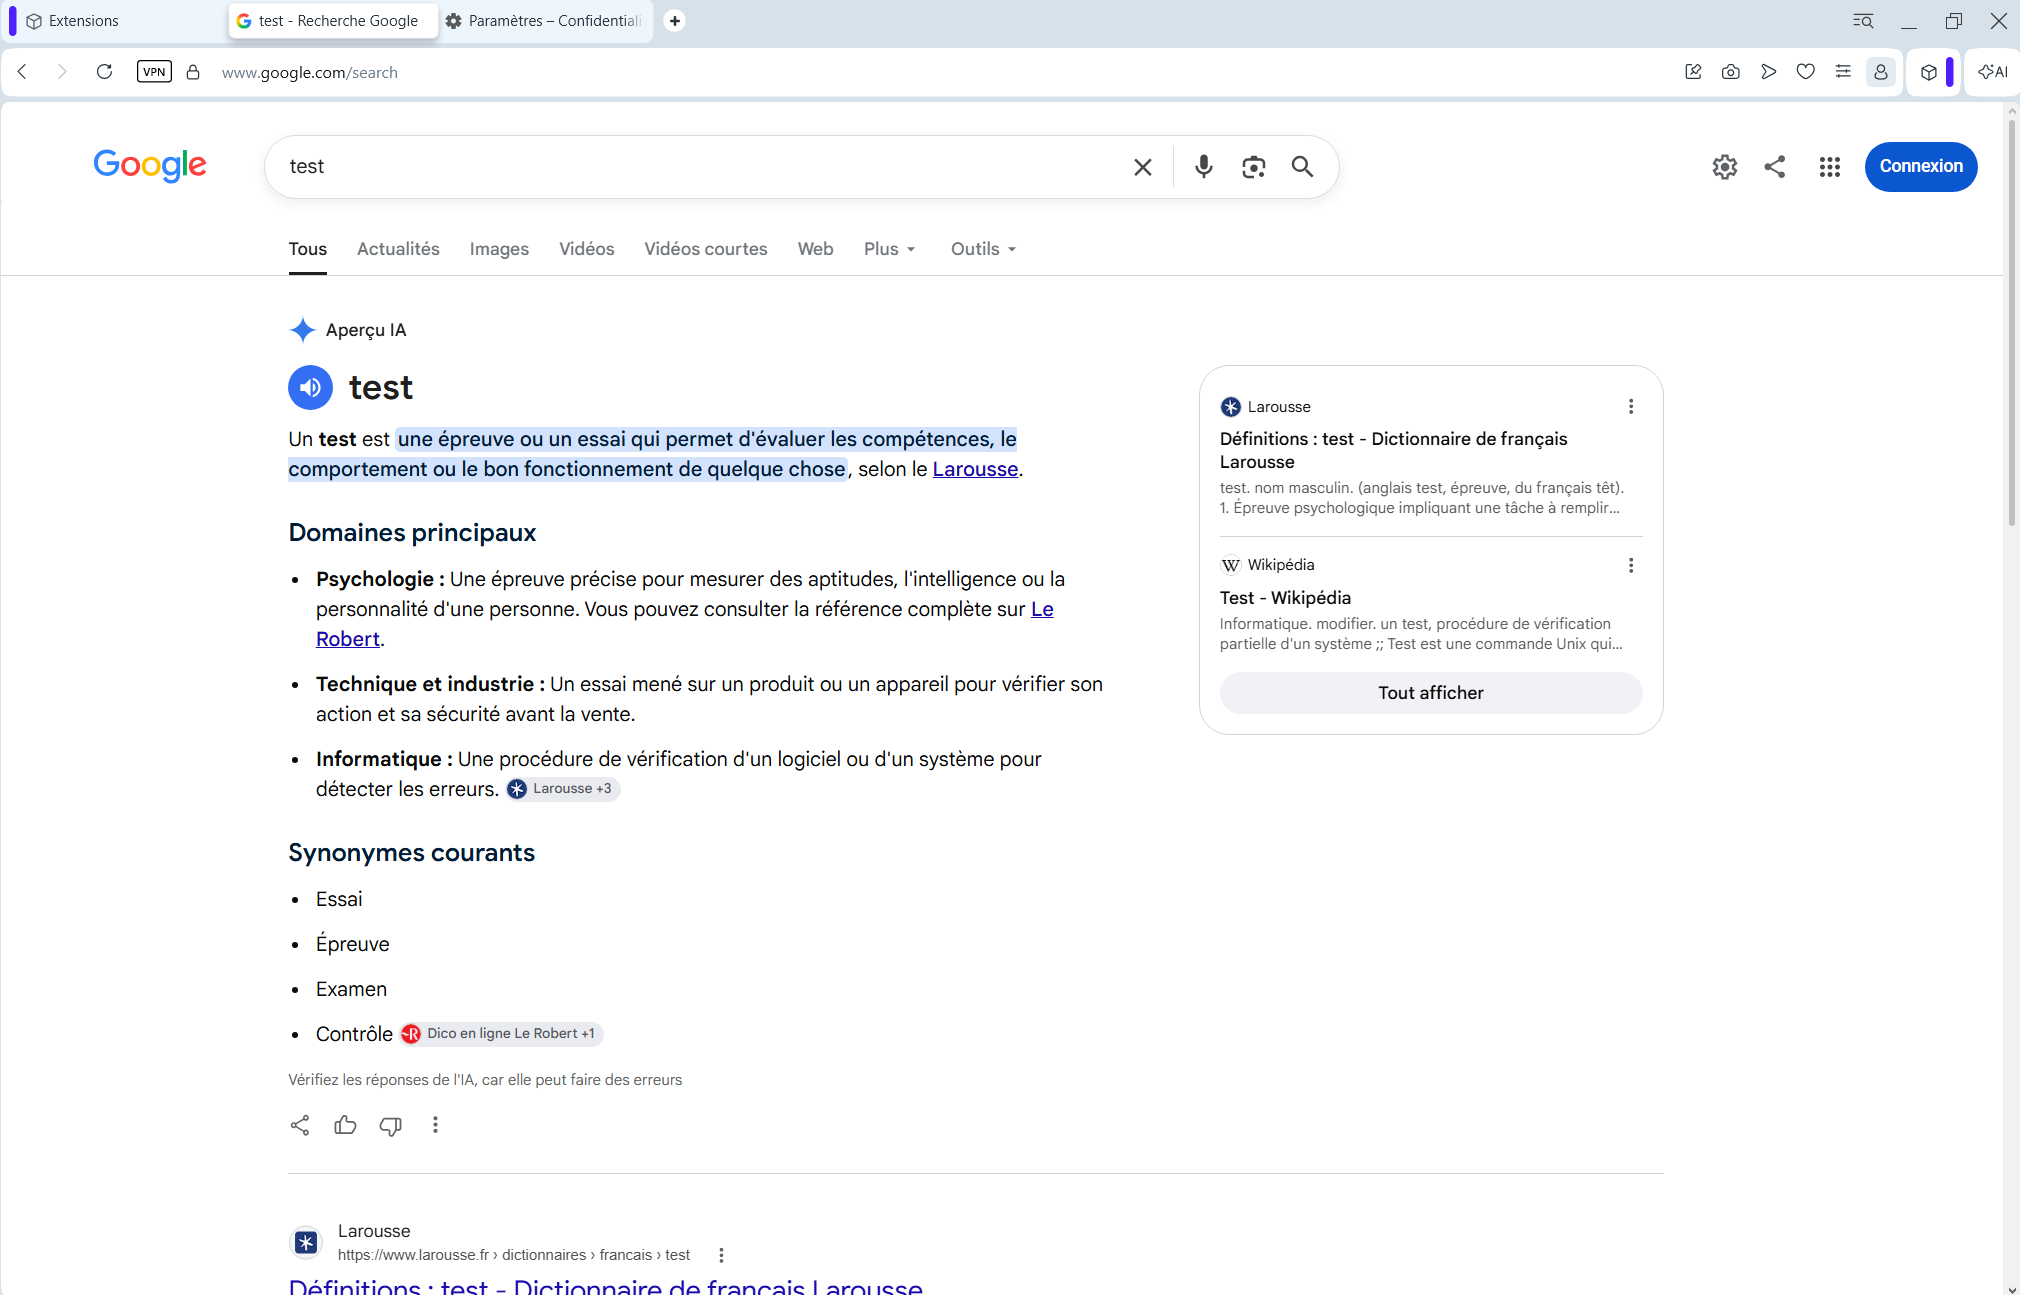Image resolution: width=2020 pixels, height=1295 pixels.
Task: Open options menu for Larousse source card
Action: pos(1631,406)
